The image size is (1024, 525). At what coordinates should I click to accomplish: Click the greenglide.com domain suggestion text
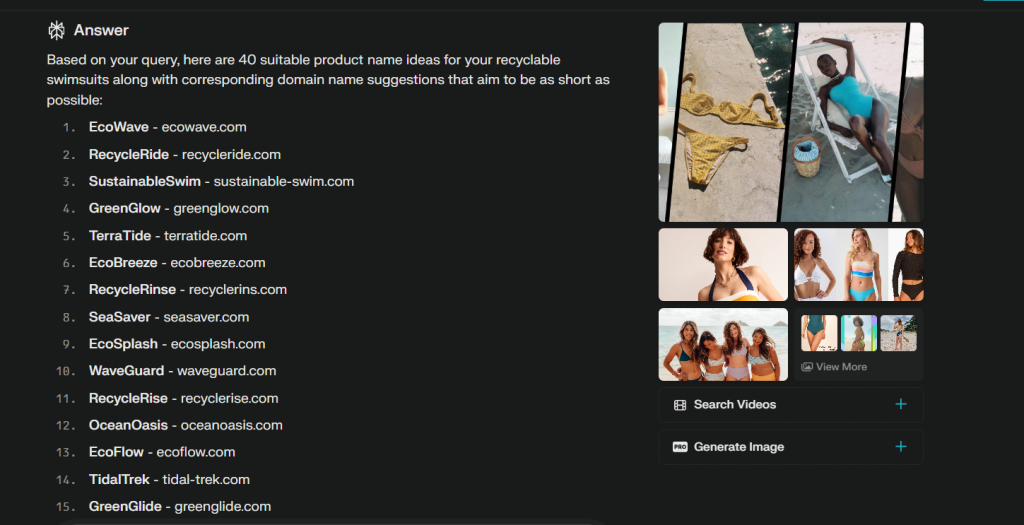click(223, 507)
